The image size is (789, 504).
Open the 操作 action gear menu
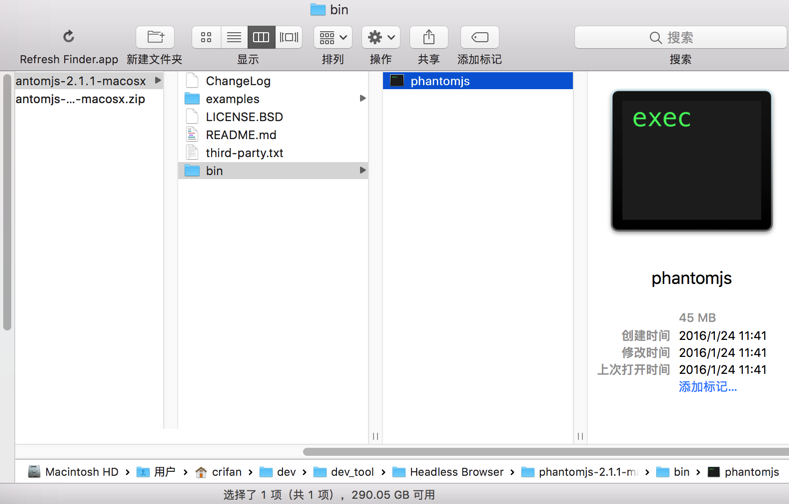click(x=381, y=37)
